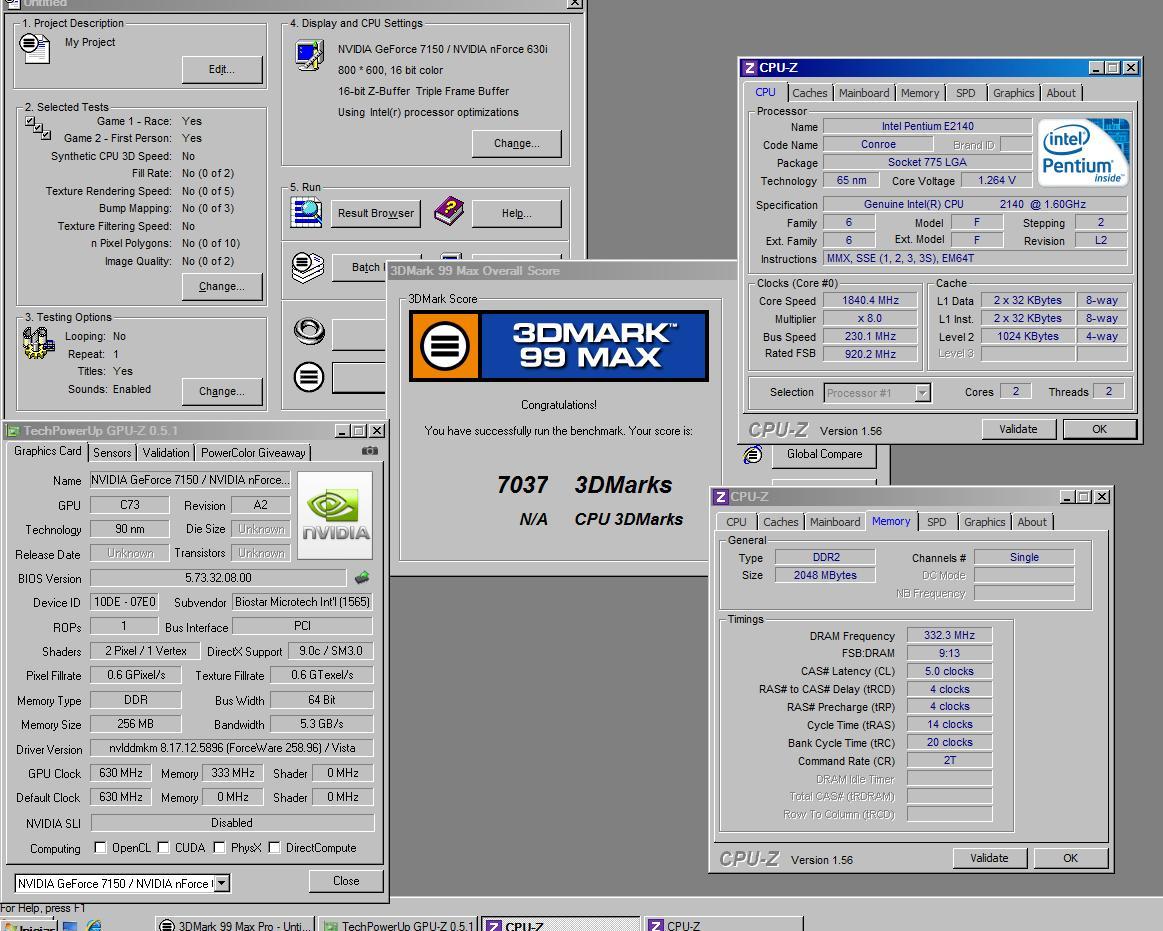Click Change button under Selected Tests
The width and height of the screenshot is (1163, 931).
click(222, 286)
